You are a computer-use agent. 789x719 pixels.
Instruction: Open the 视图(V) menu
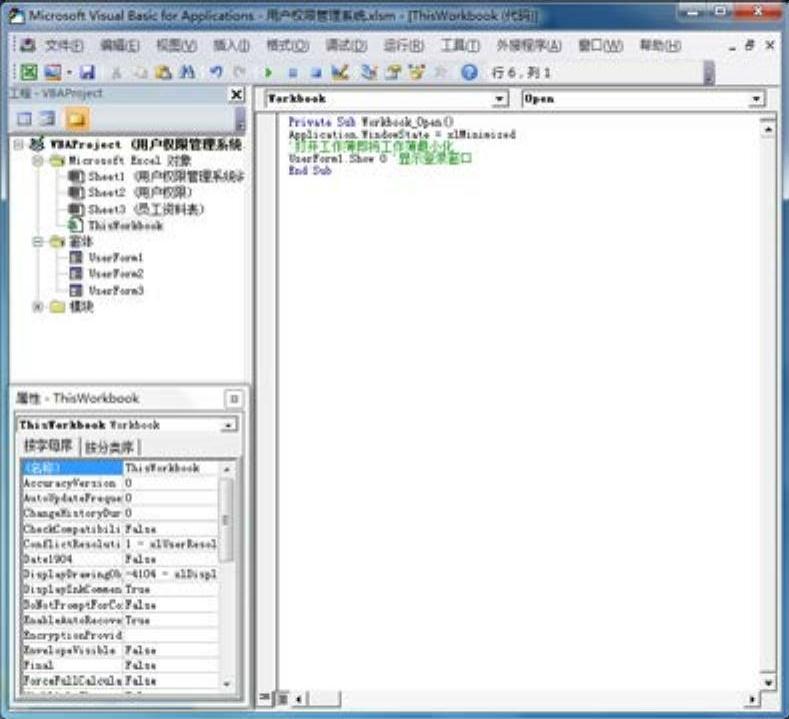coord(176,46)
